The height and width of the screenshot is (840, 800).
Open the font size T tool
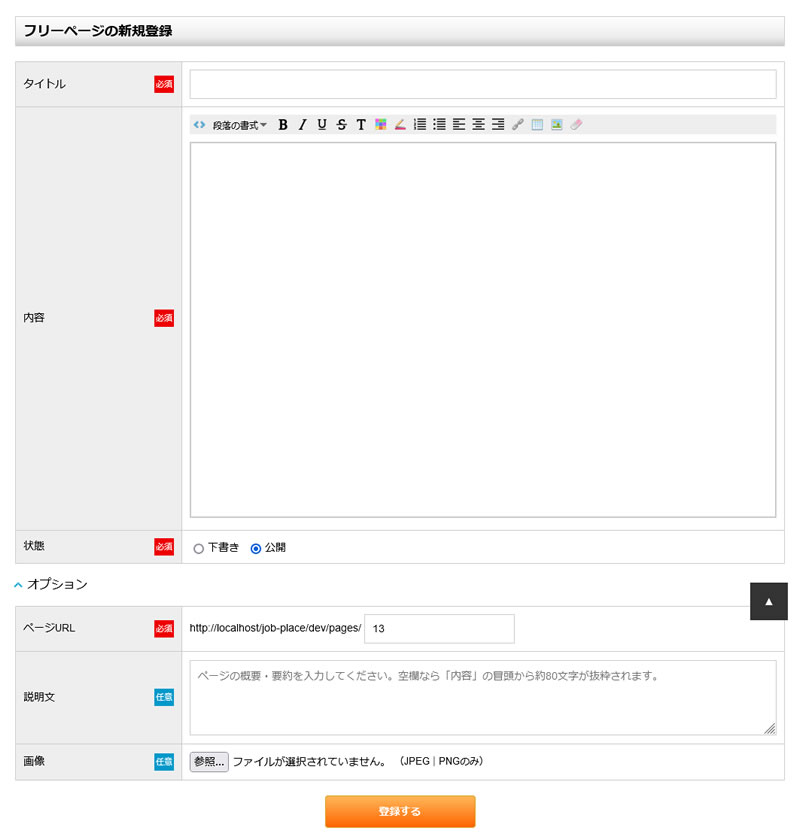(x=361, y=125)
